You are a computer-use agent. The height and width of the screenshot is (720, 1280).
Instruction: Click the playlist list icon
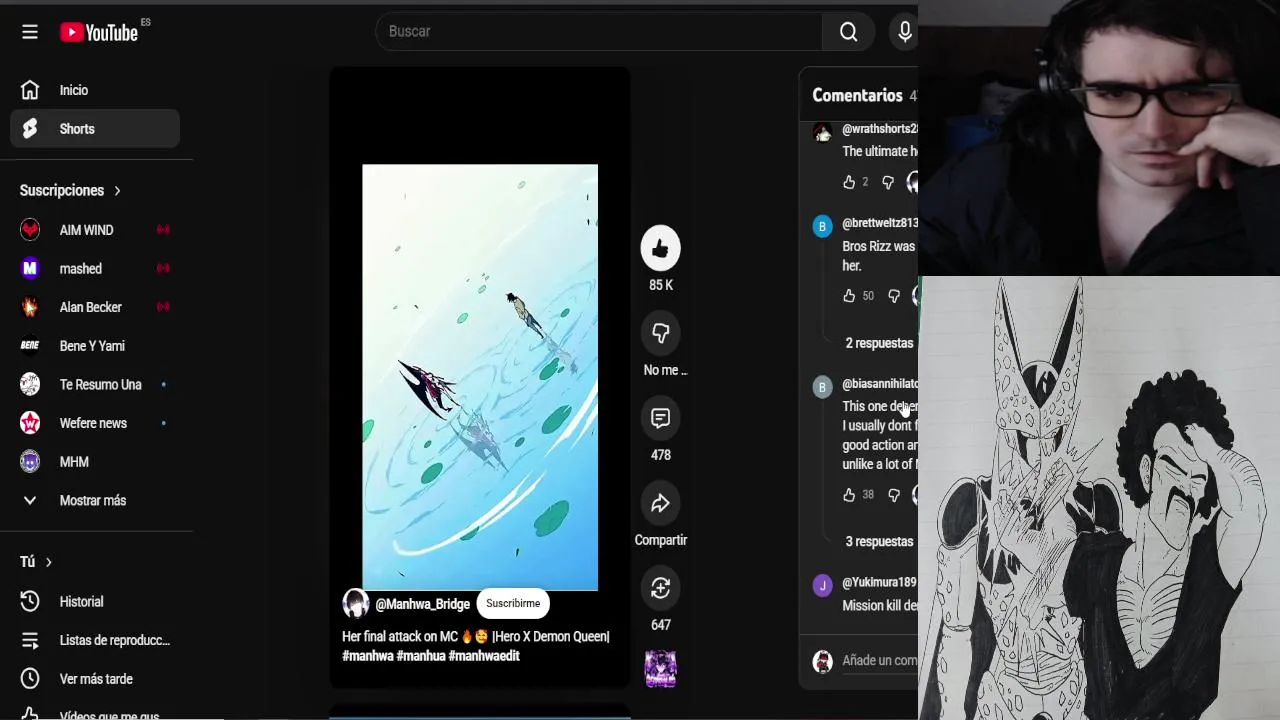30,640
